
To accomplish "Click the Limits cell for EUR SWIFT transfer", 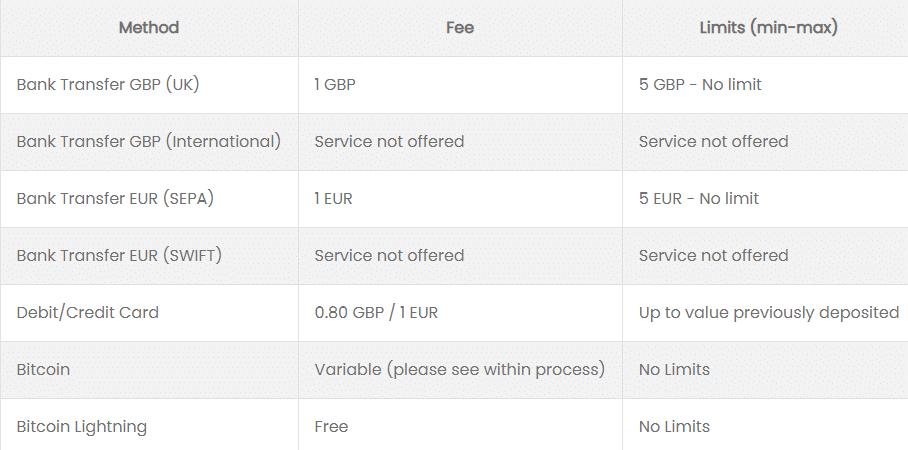I will tap(713, 256).
